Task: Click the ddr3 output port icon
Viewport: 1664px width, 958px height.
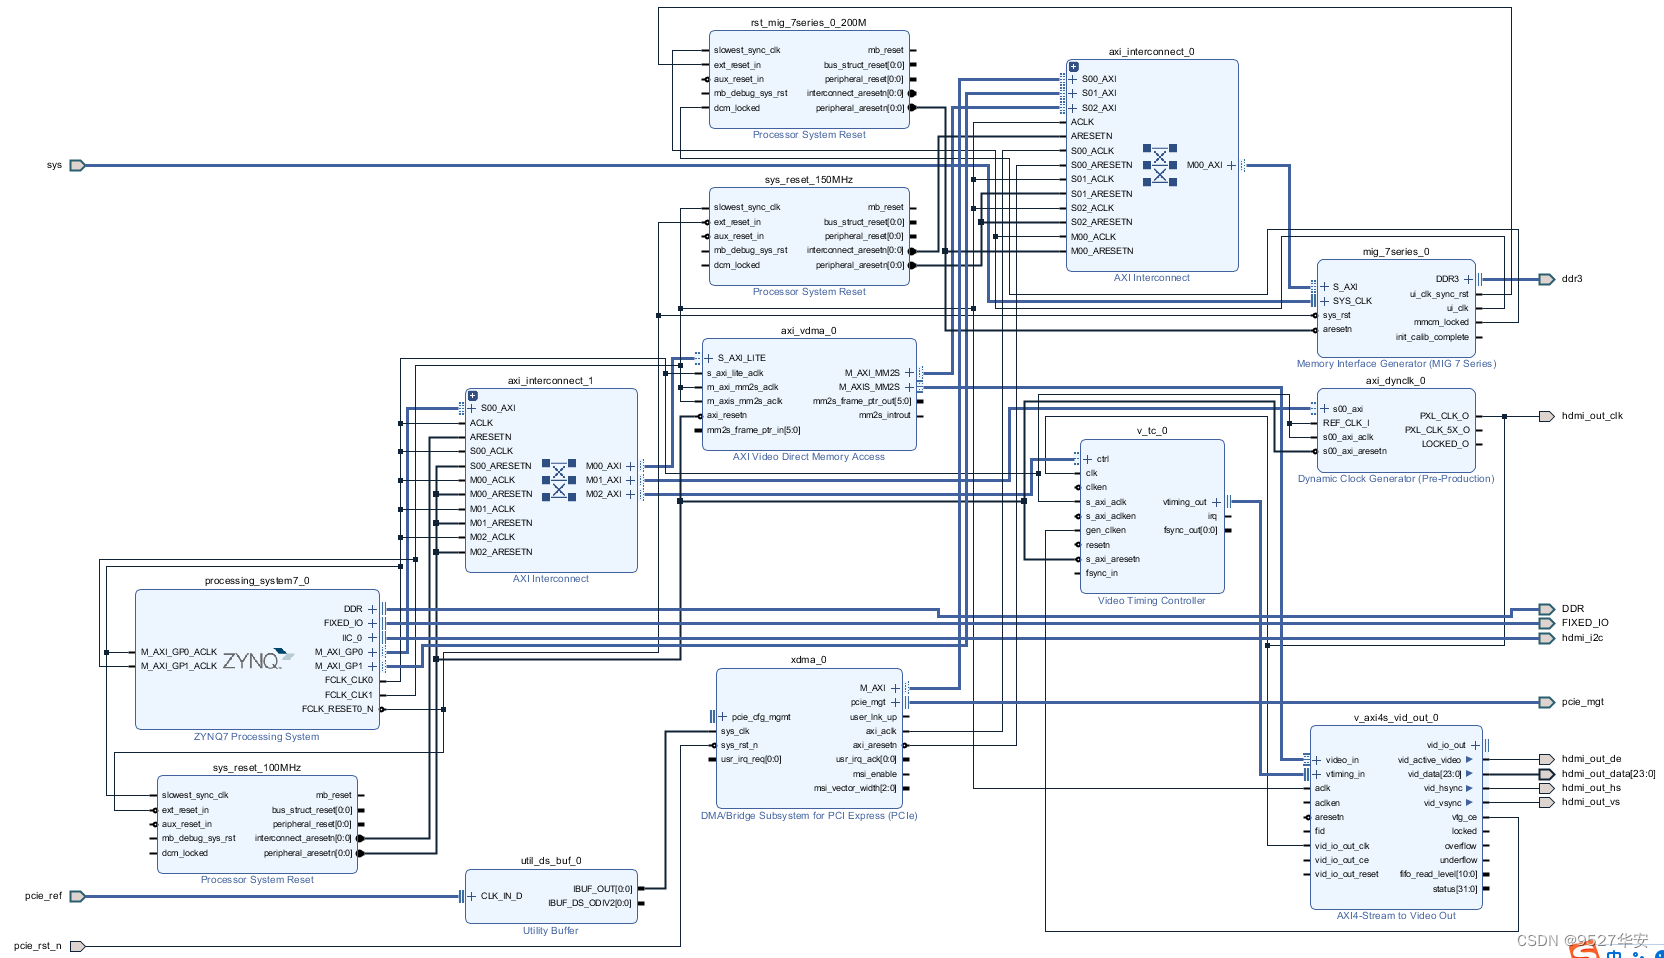Action: tap(1546, 279)
